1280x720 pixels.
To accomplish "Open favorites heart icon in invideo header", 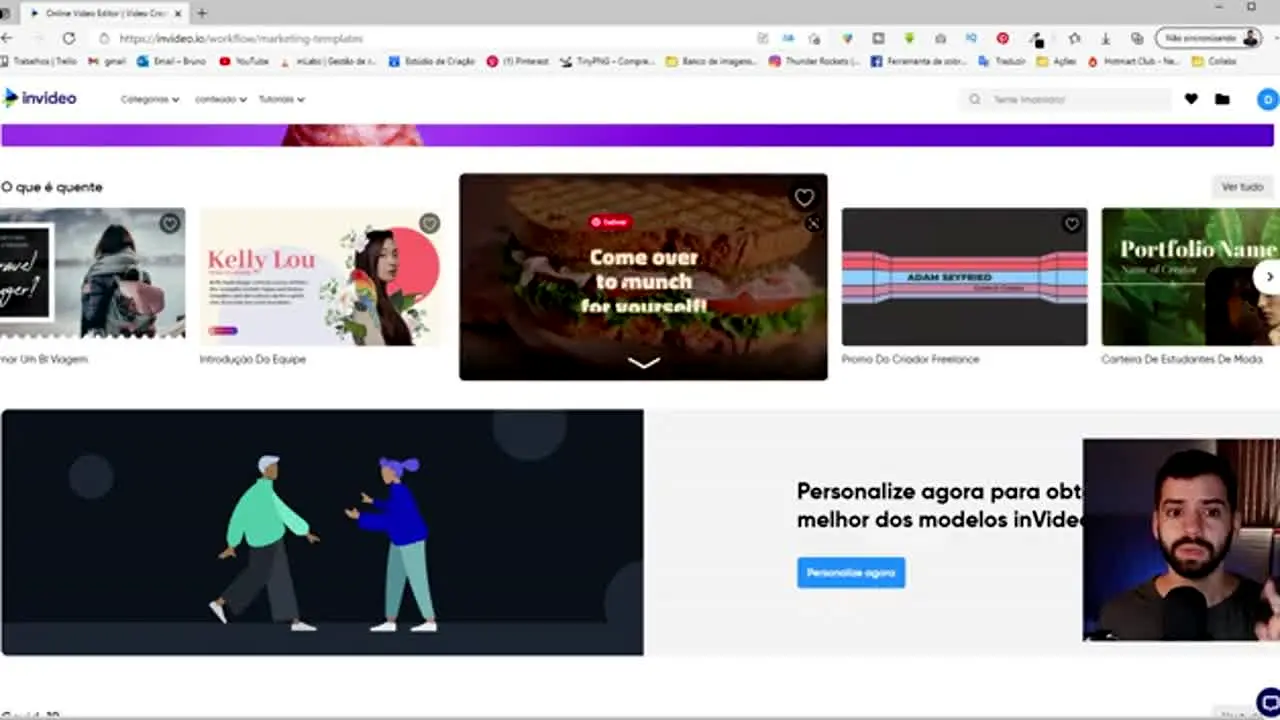I will [x=1191, y=99].
